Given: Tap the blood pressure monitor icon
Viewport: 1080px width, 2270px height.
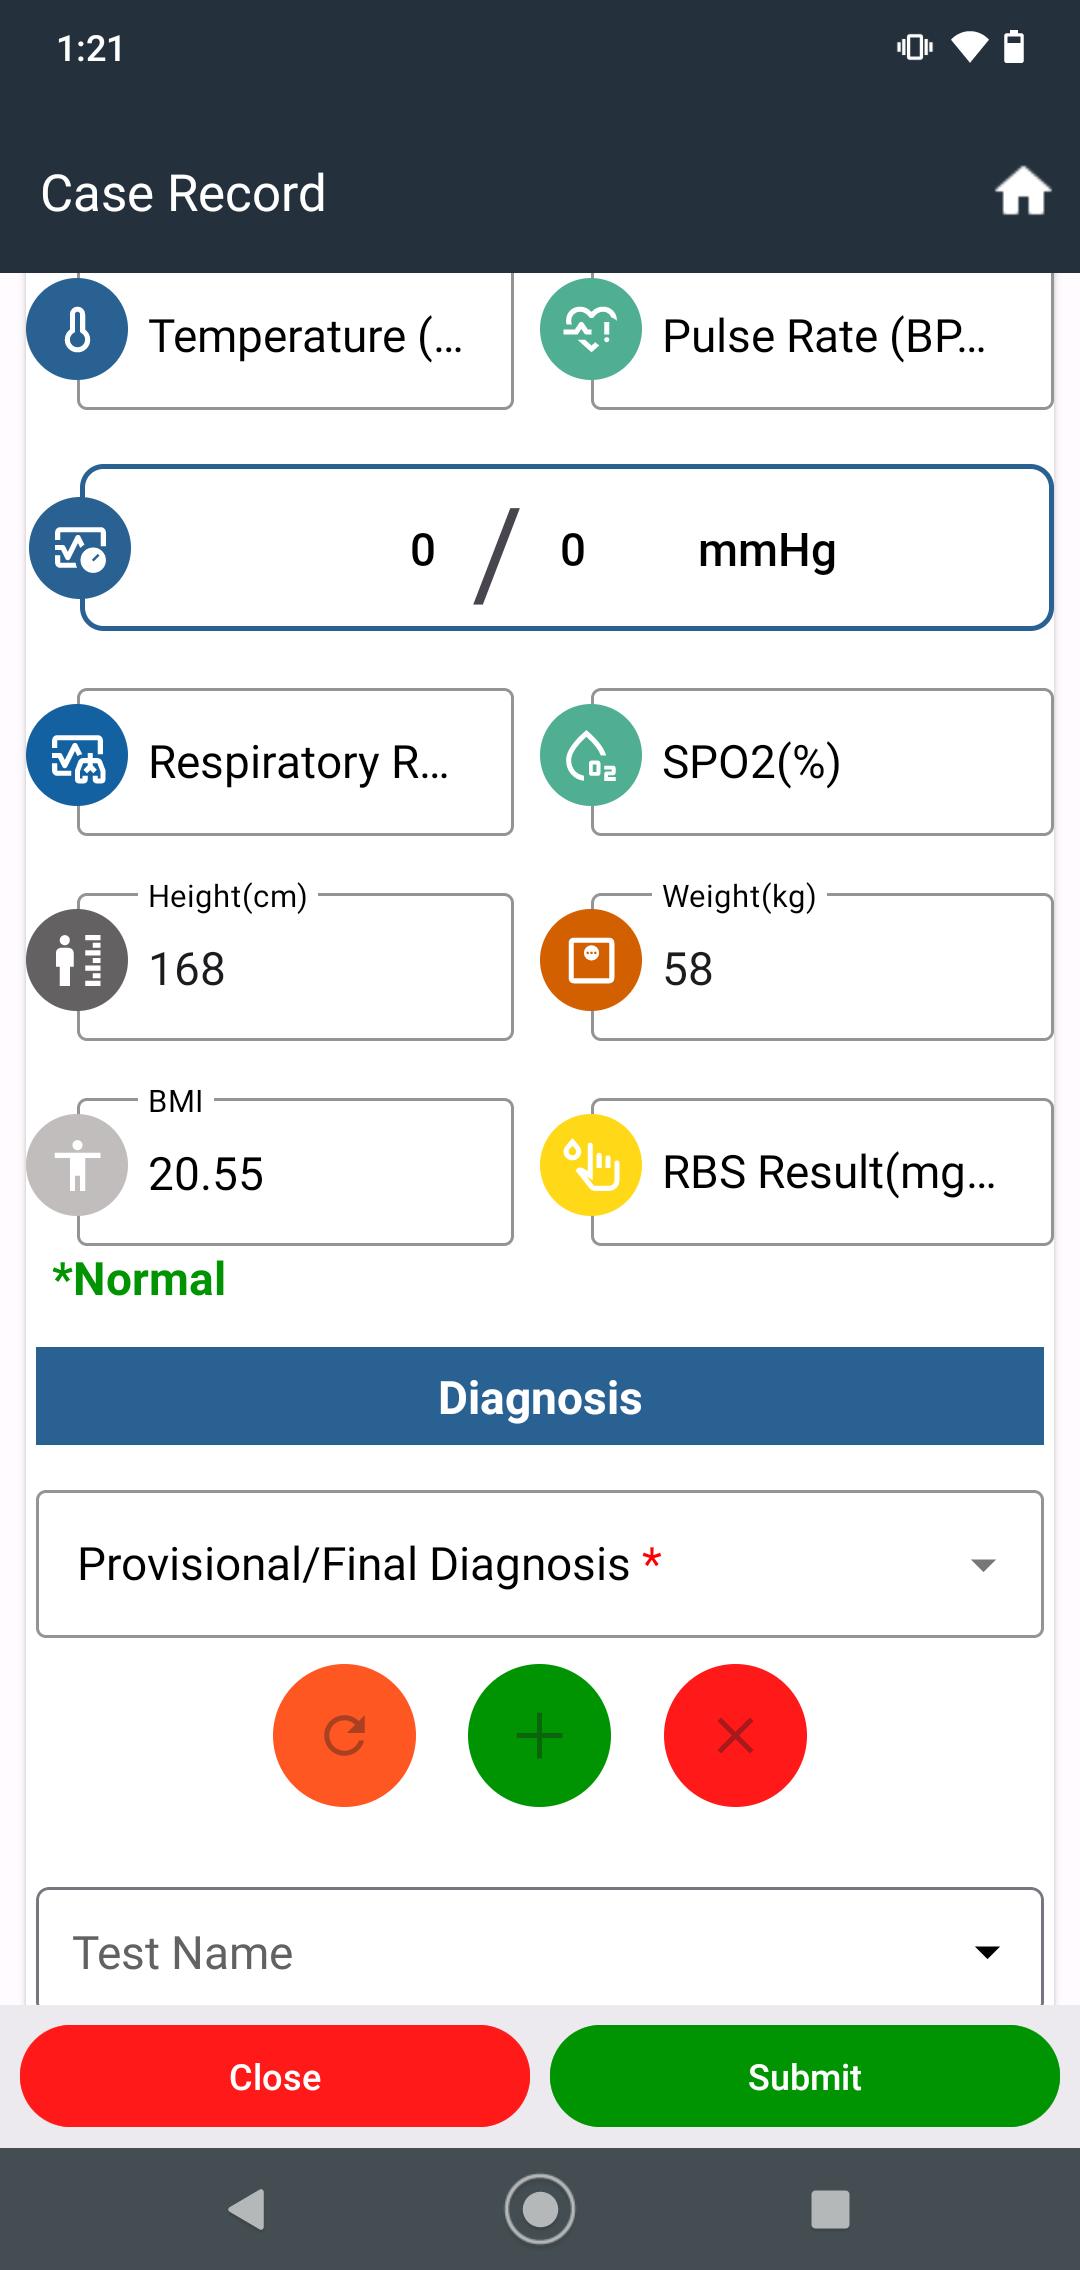Looking at the screenshot, I should tap(80, 548).
